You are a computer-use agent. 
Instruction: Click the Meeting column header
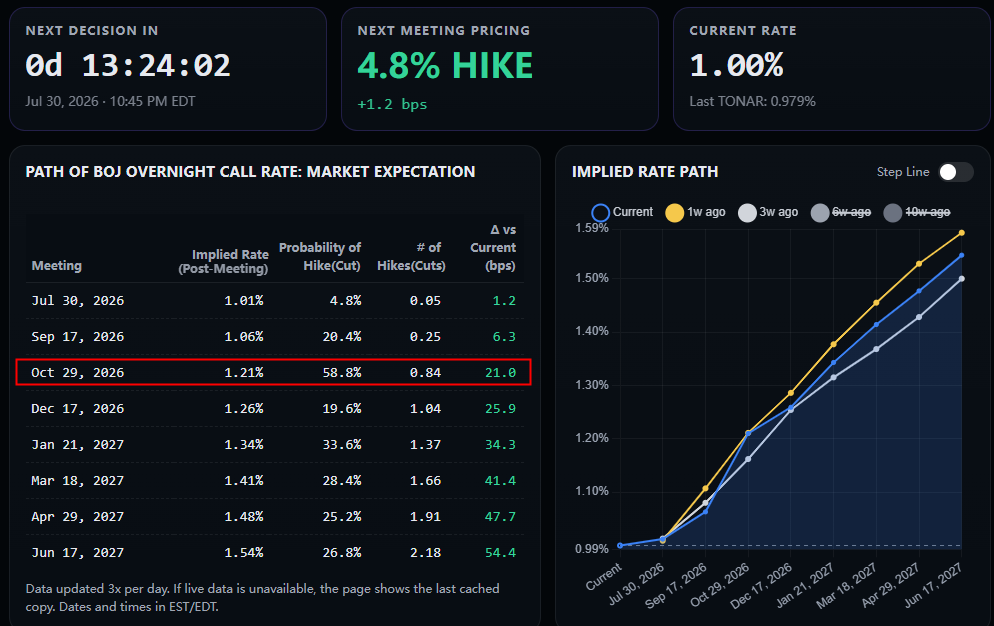point(56,266)
